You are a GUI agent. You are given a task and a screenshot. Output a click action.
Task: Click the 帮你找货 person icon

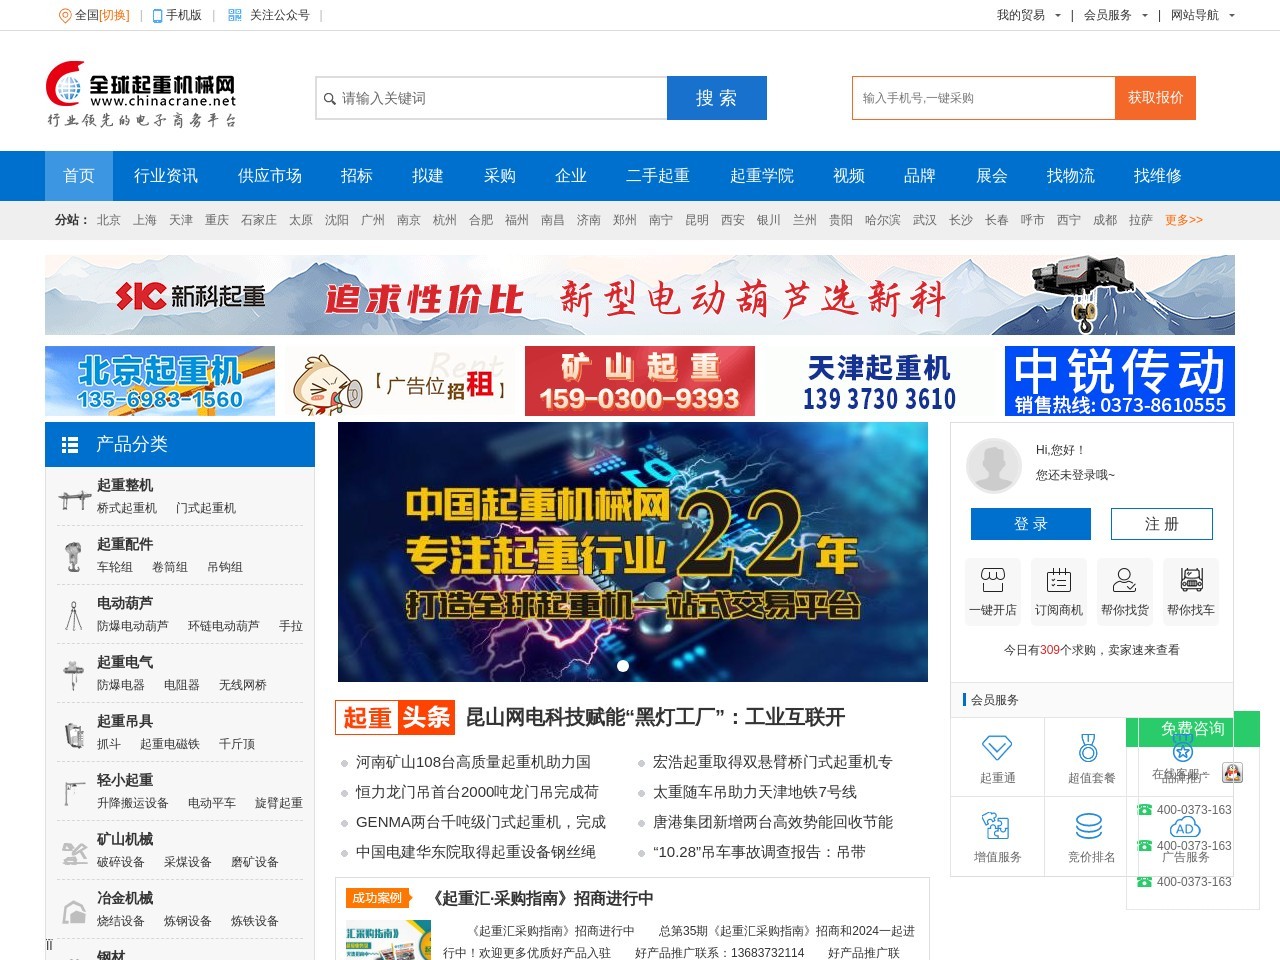tap(1125, 580)
